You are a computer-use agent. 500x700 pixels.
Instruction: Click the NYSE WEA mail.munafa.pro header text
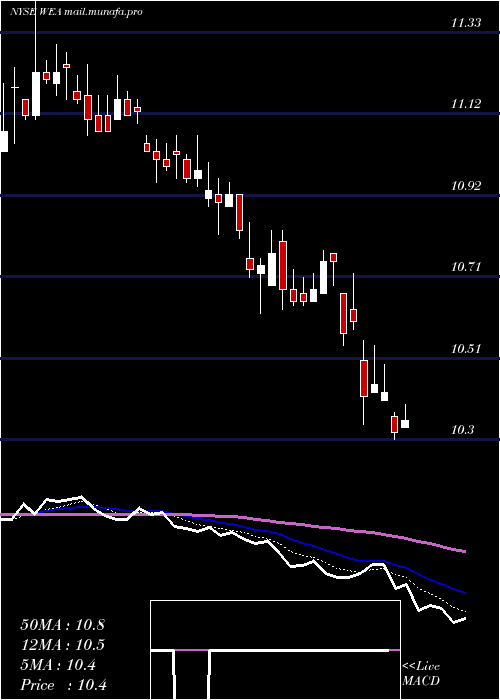point(76,12)
